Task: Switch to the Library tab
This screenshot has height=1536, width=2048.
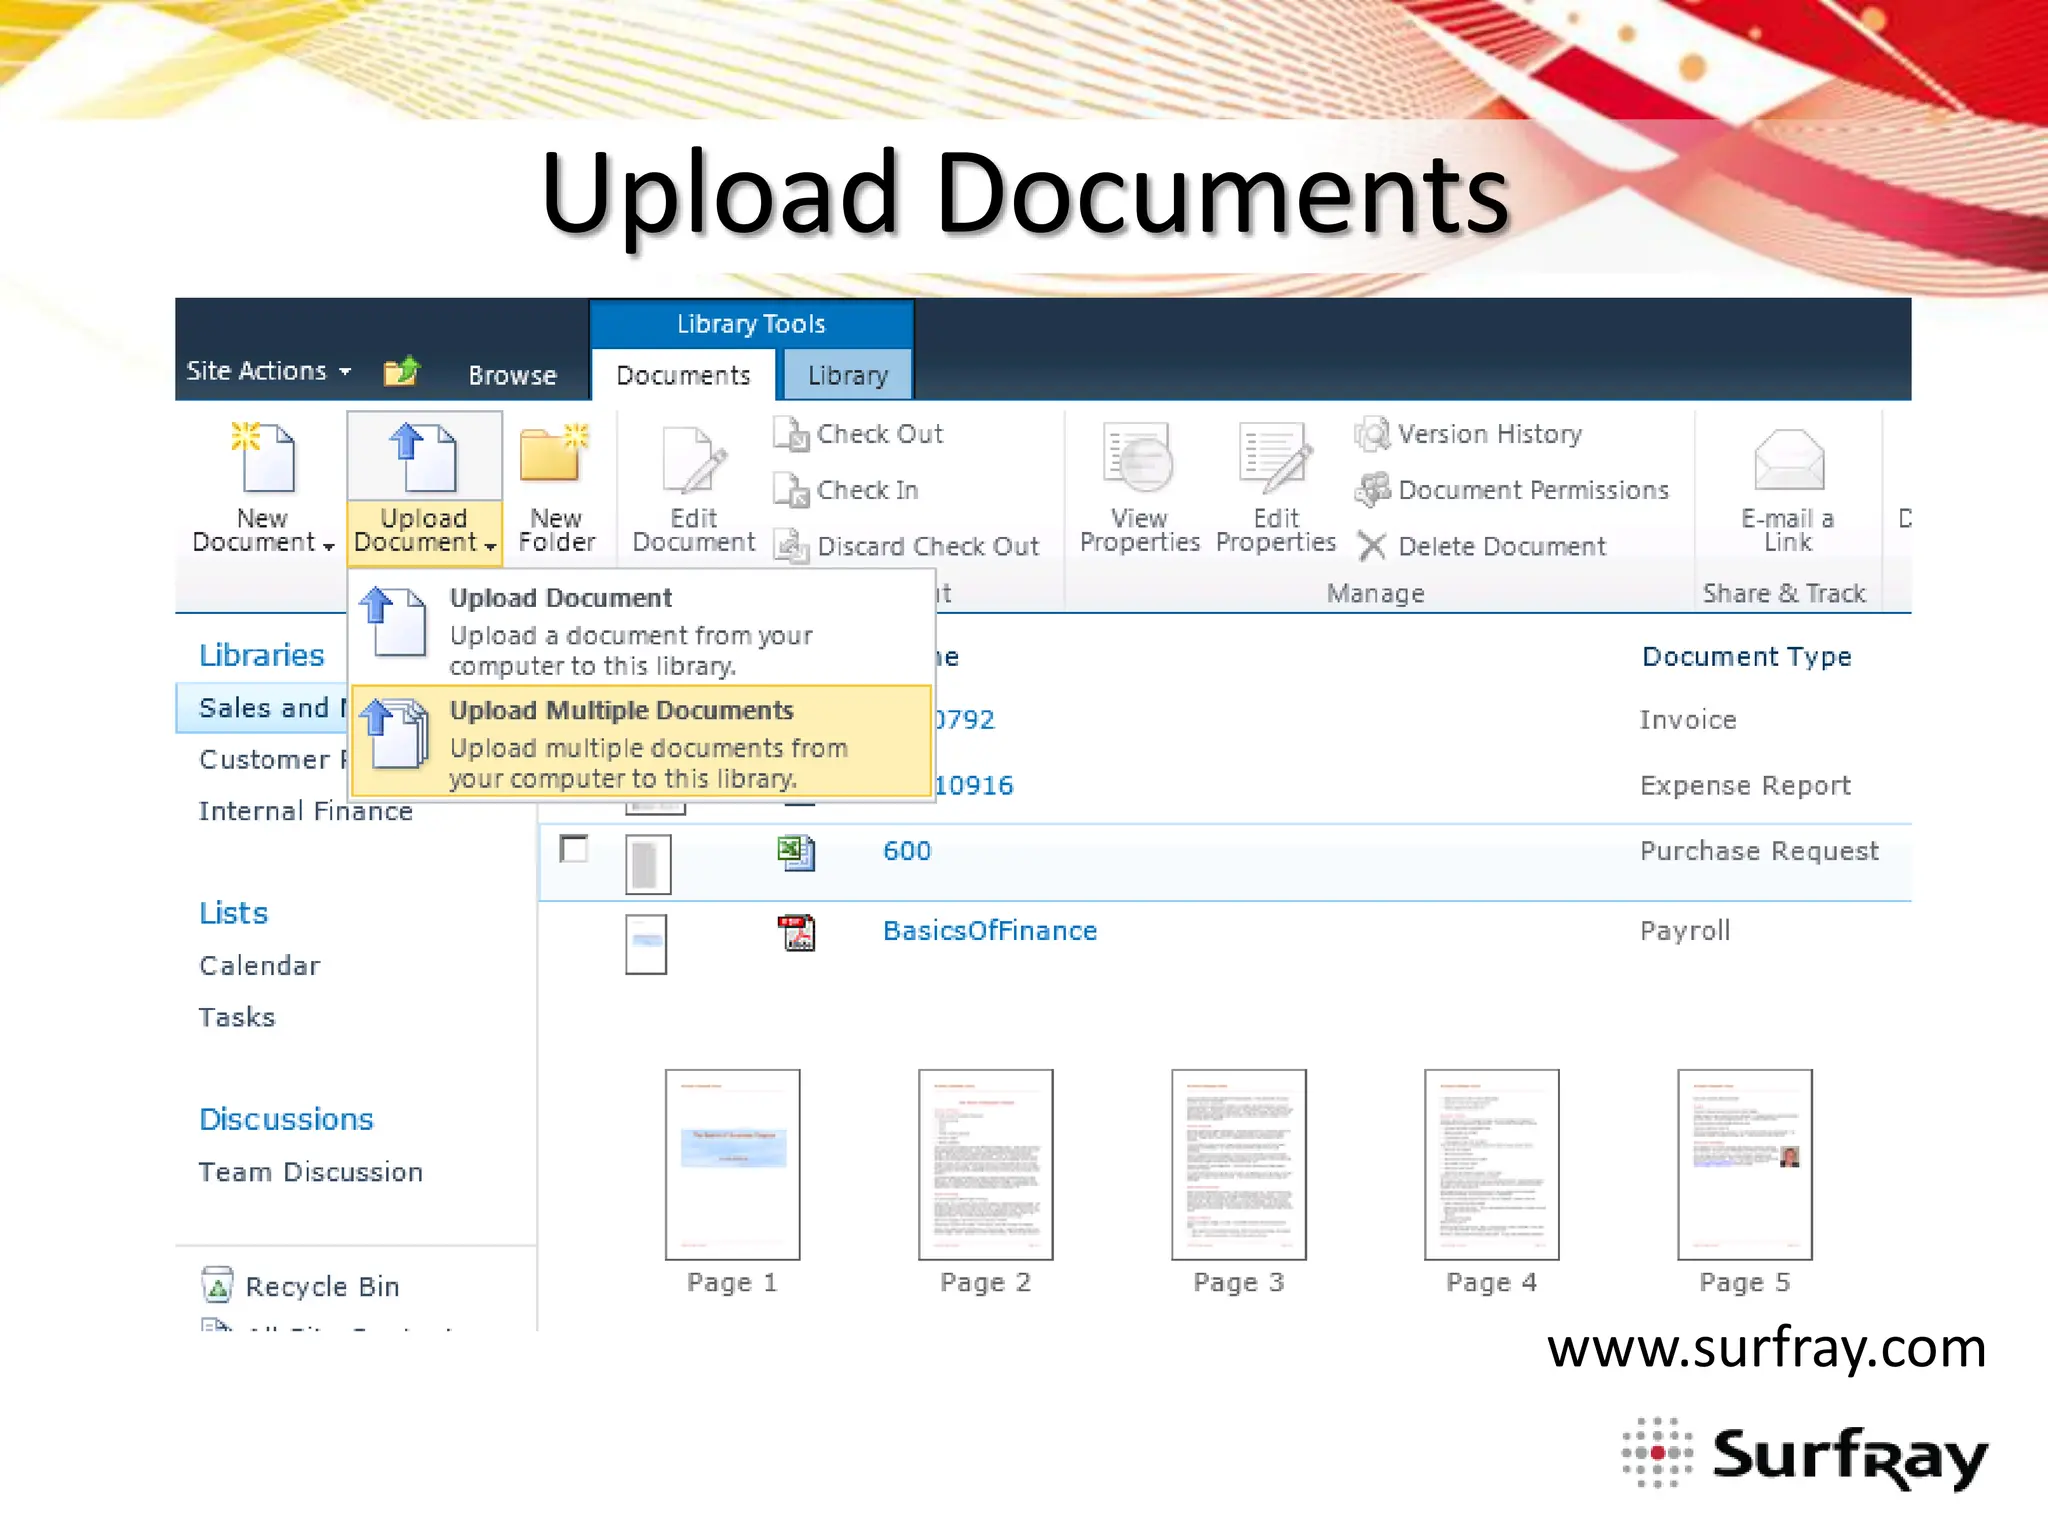Action: [847, 375]
